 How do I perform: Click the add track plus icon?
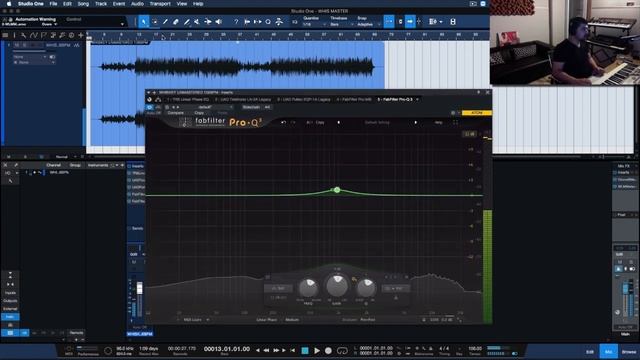tap(80, 36)
